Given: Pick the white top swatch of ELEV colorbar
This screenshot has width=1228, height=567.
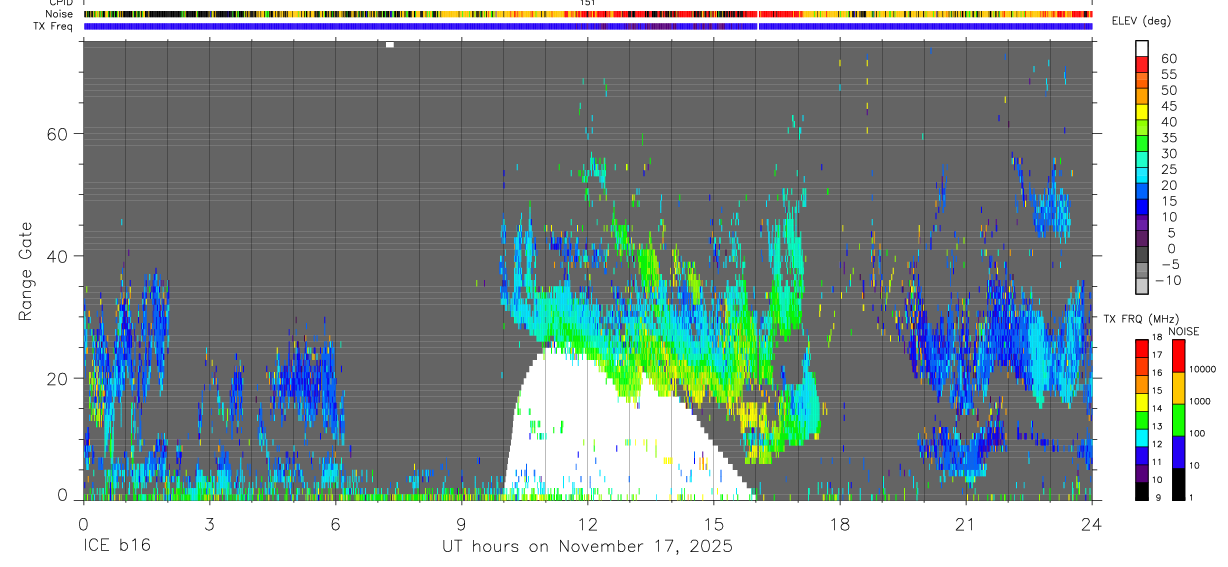Looking at the screenshot, I should click(1142, 48).
